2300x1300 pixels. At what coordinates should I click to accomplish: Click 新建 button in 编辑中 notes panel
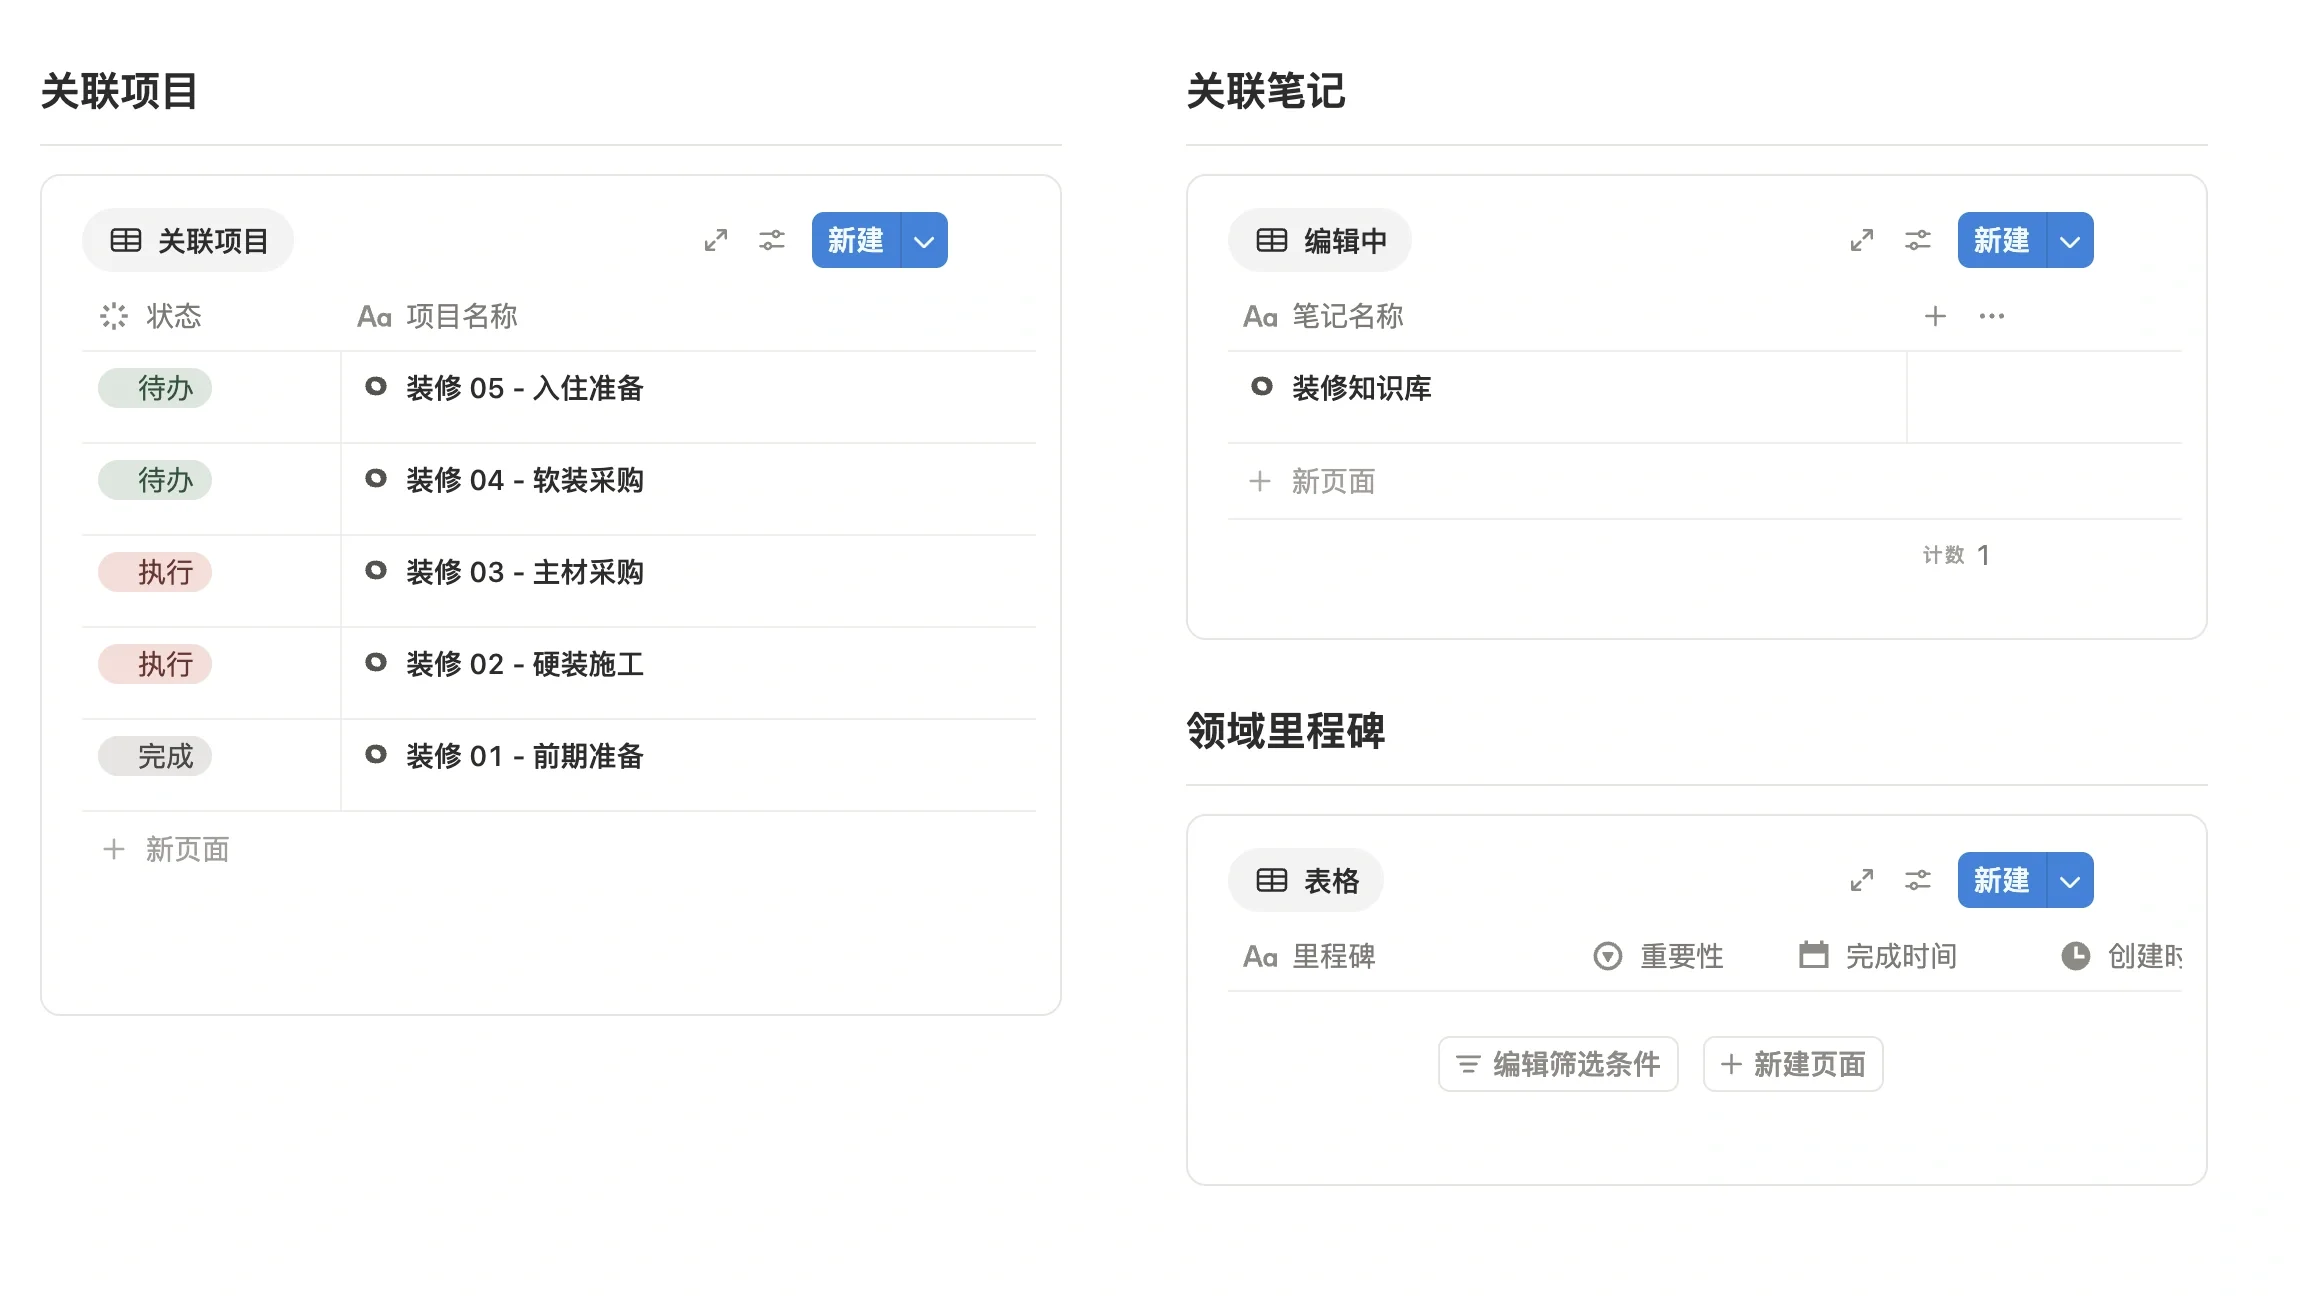point(2002,240)
